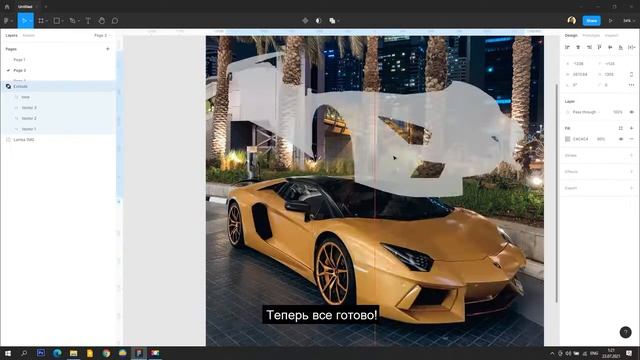Click the X position field
Image resolution: width=640 pixels, height=360 pixels.
point(578,64)
